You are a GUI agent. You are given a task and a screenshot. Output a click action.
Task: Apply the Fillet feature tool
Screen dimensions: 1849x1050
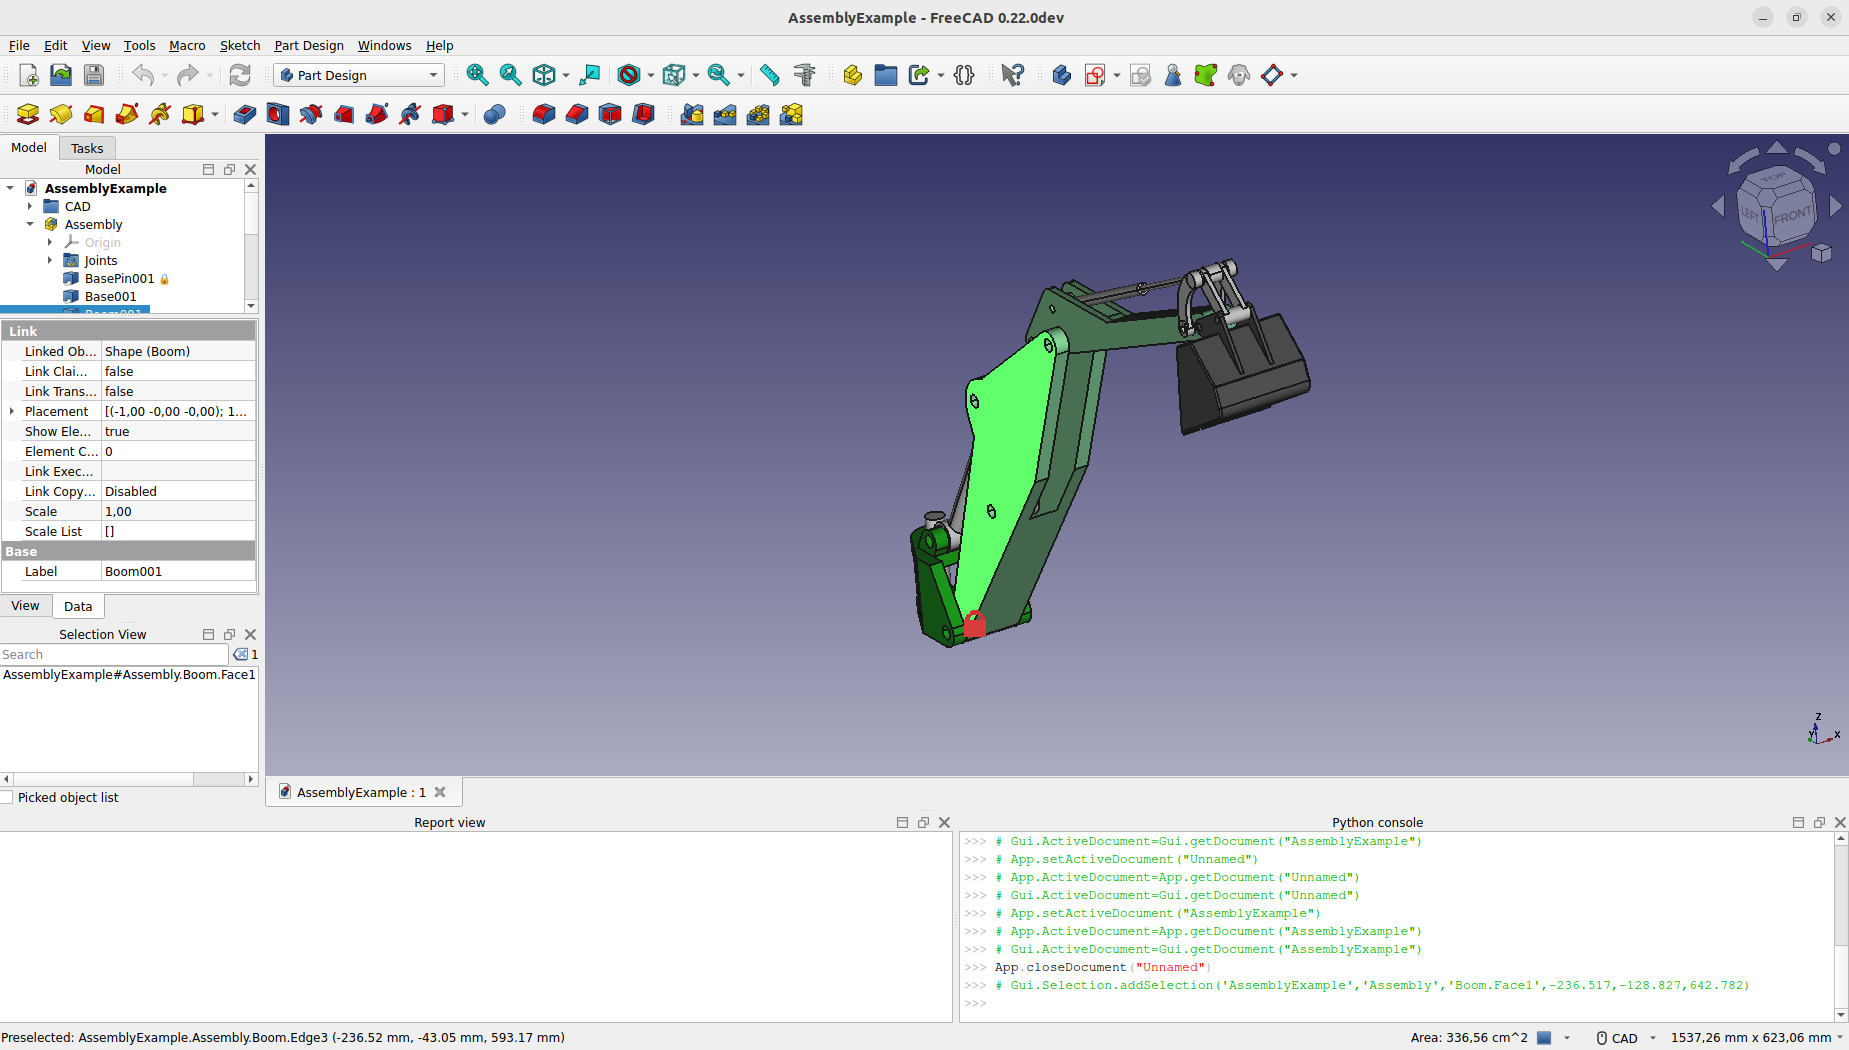(543, 114)
